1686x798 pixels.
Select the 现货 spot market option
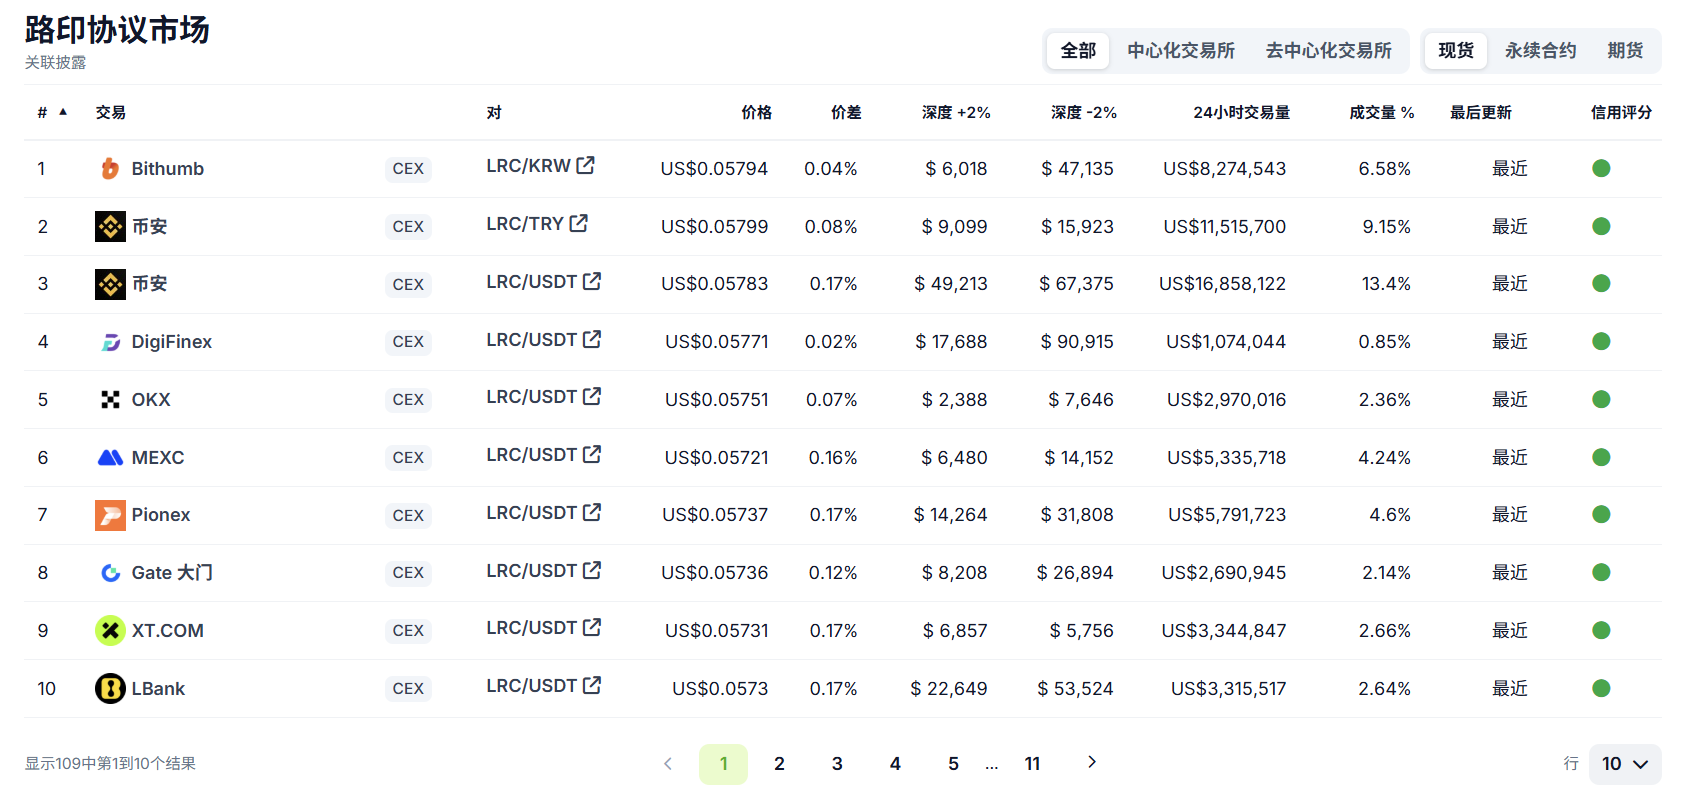[1456, 51]
